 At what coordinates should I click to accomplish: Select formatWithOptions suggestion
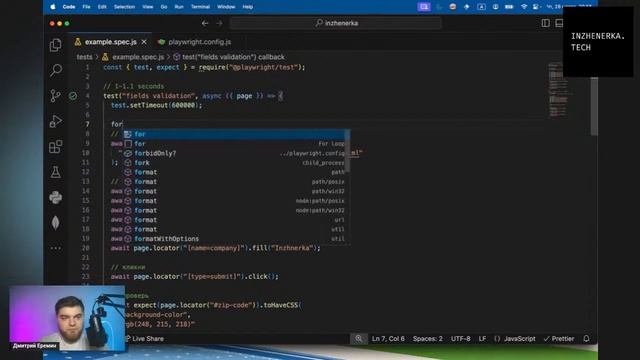[235, 238]
